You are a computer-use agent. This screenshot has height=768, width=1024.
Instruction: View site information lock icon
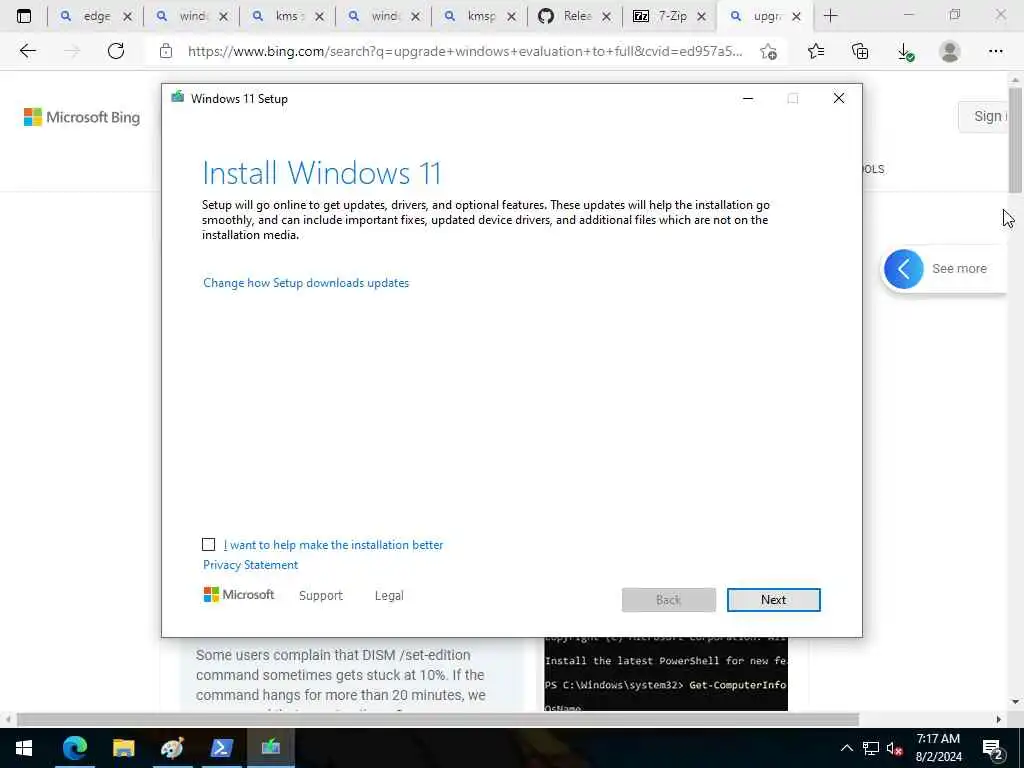pos(166,51)
